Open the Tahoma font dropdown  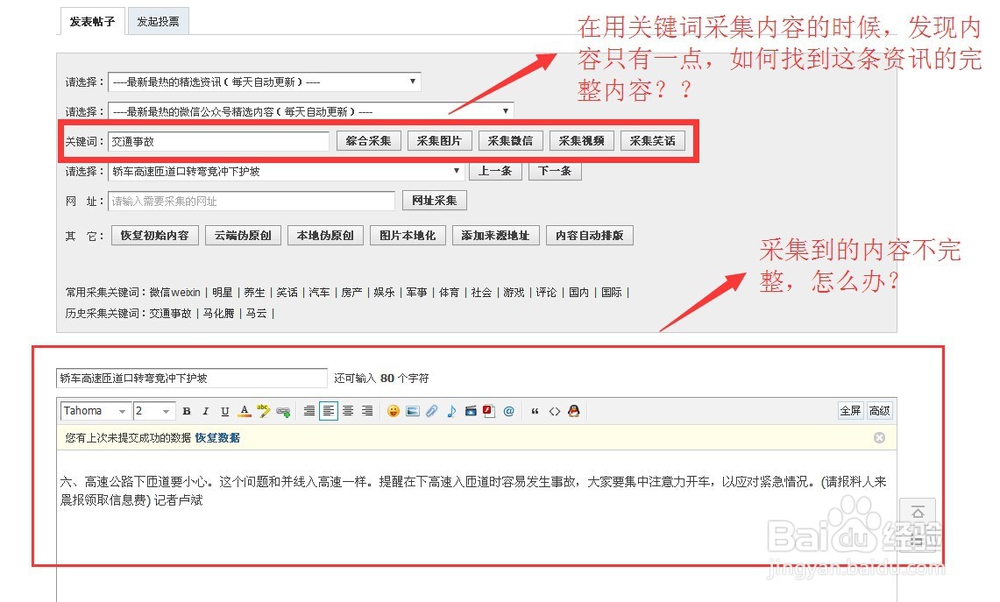[x=95, y=411]
